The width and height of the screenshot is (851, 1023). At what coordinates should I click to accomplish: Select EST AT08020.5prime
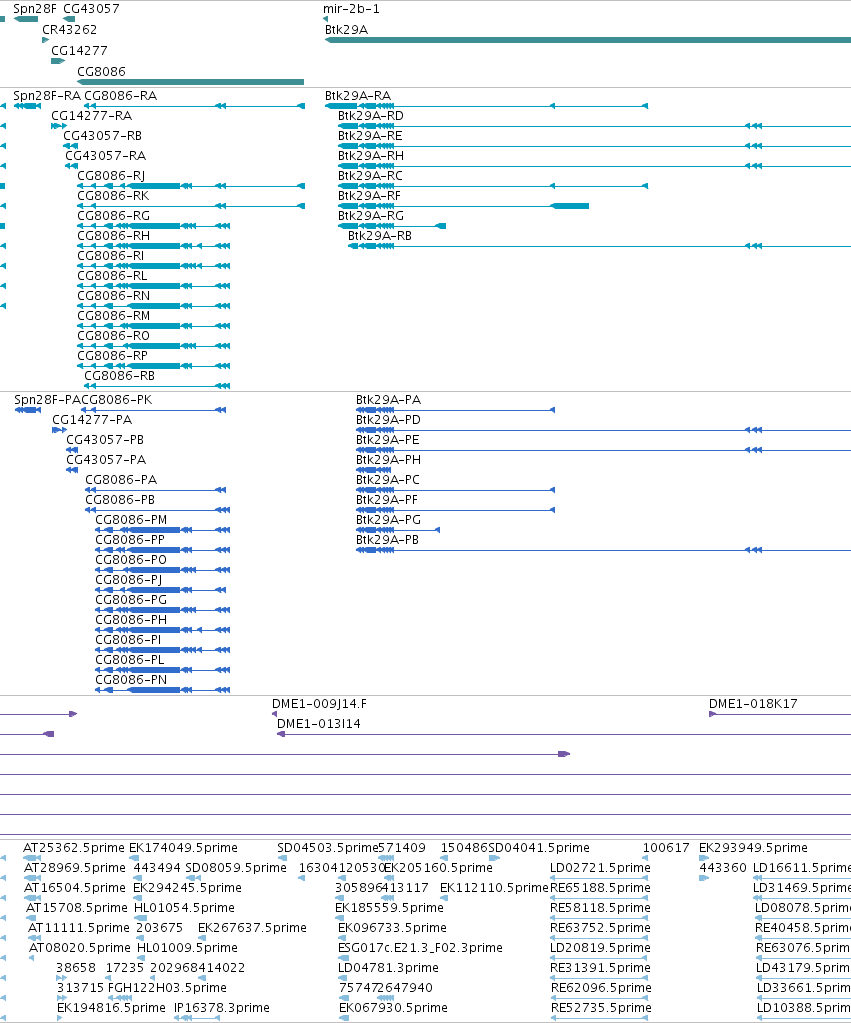[x=80, y=948]
